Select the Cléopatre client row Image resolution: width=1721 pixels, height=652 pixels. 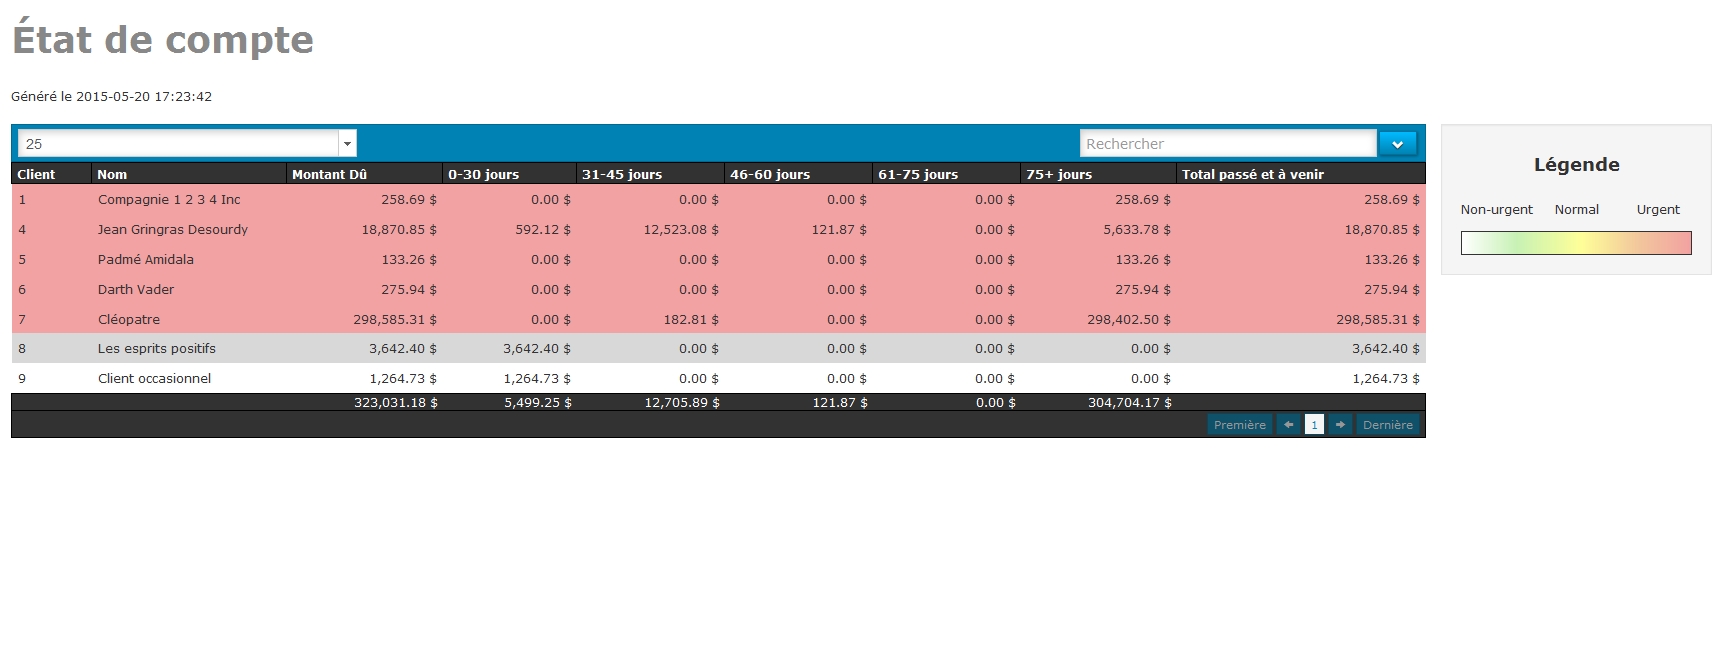pyautogui.click(x=129, y=319)
